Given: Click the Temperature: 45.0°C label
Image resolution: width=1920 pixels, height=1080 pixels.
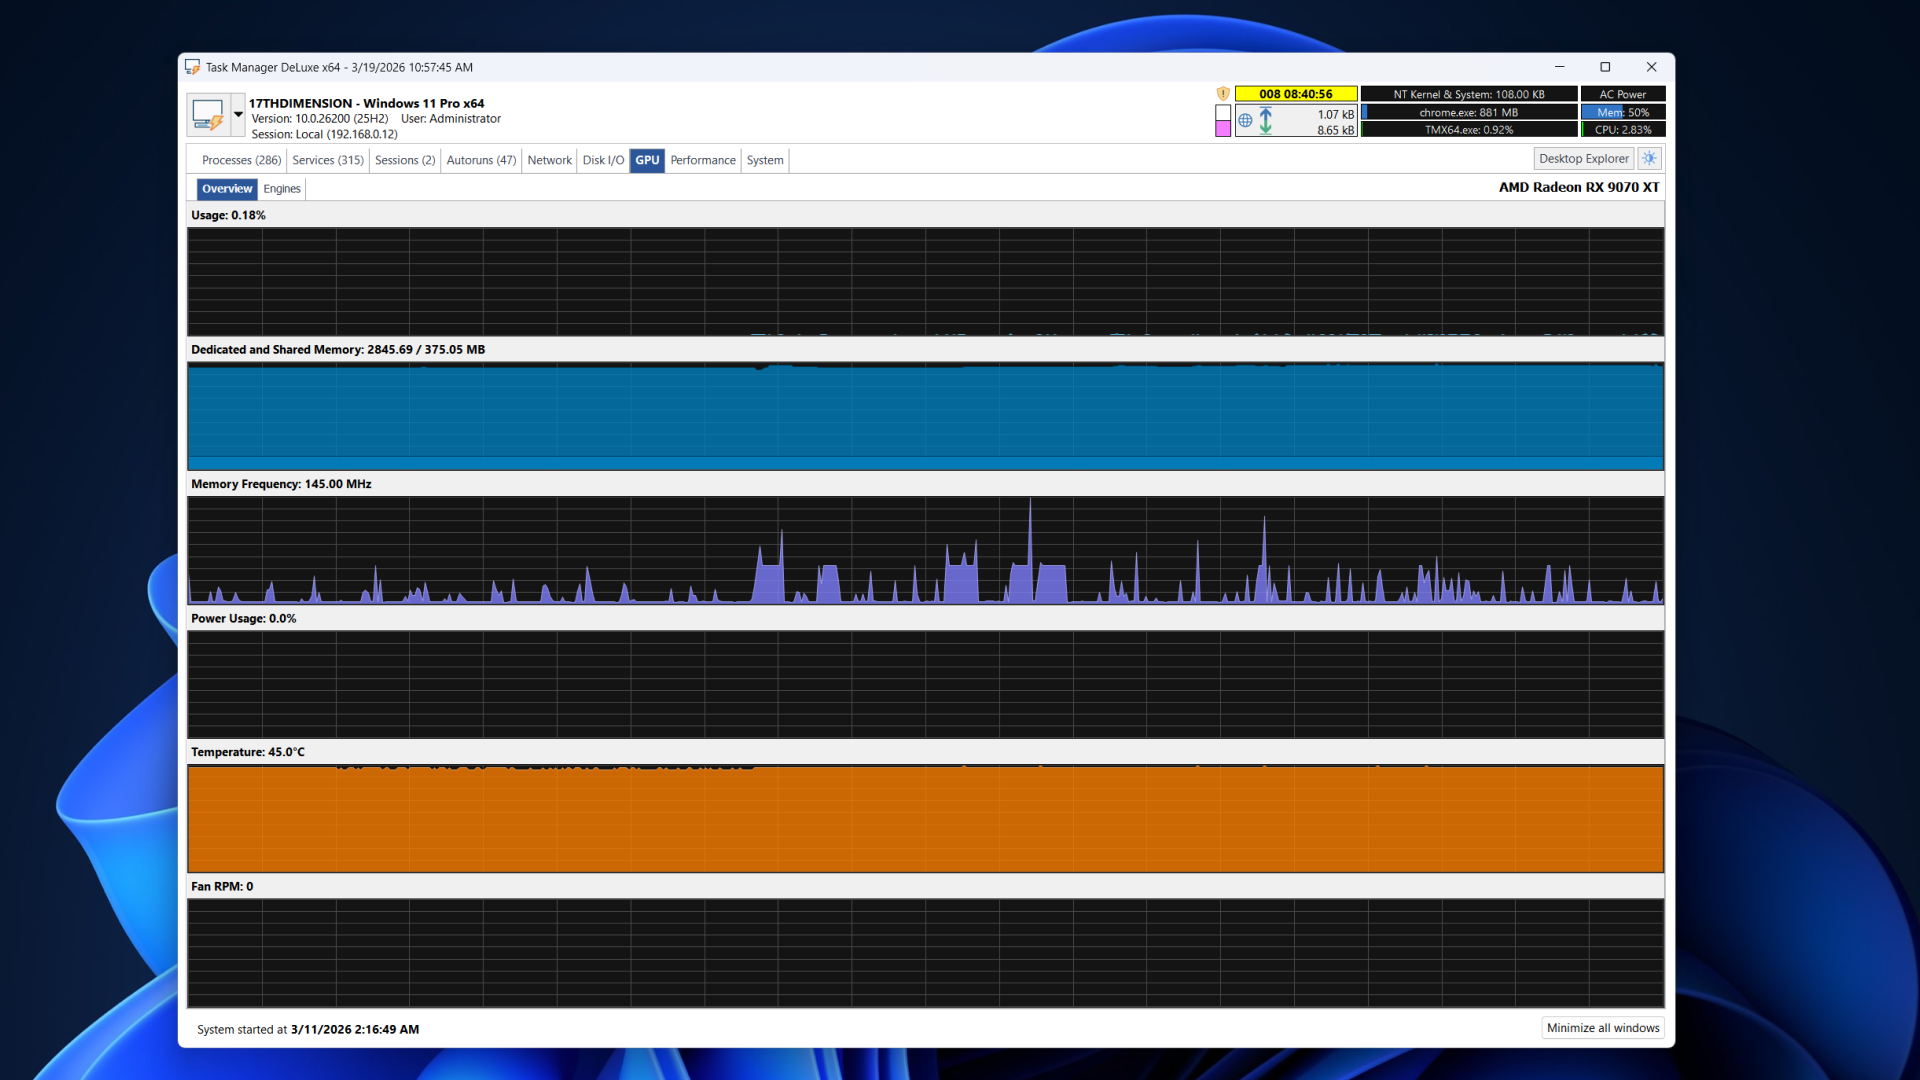Looking at the screenshot, I should [x=248, y=752].
